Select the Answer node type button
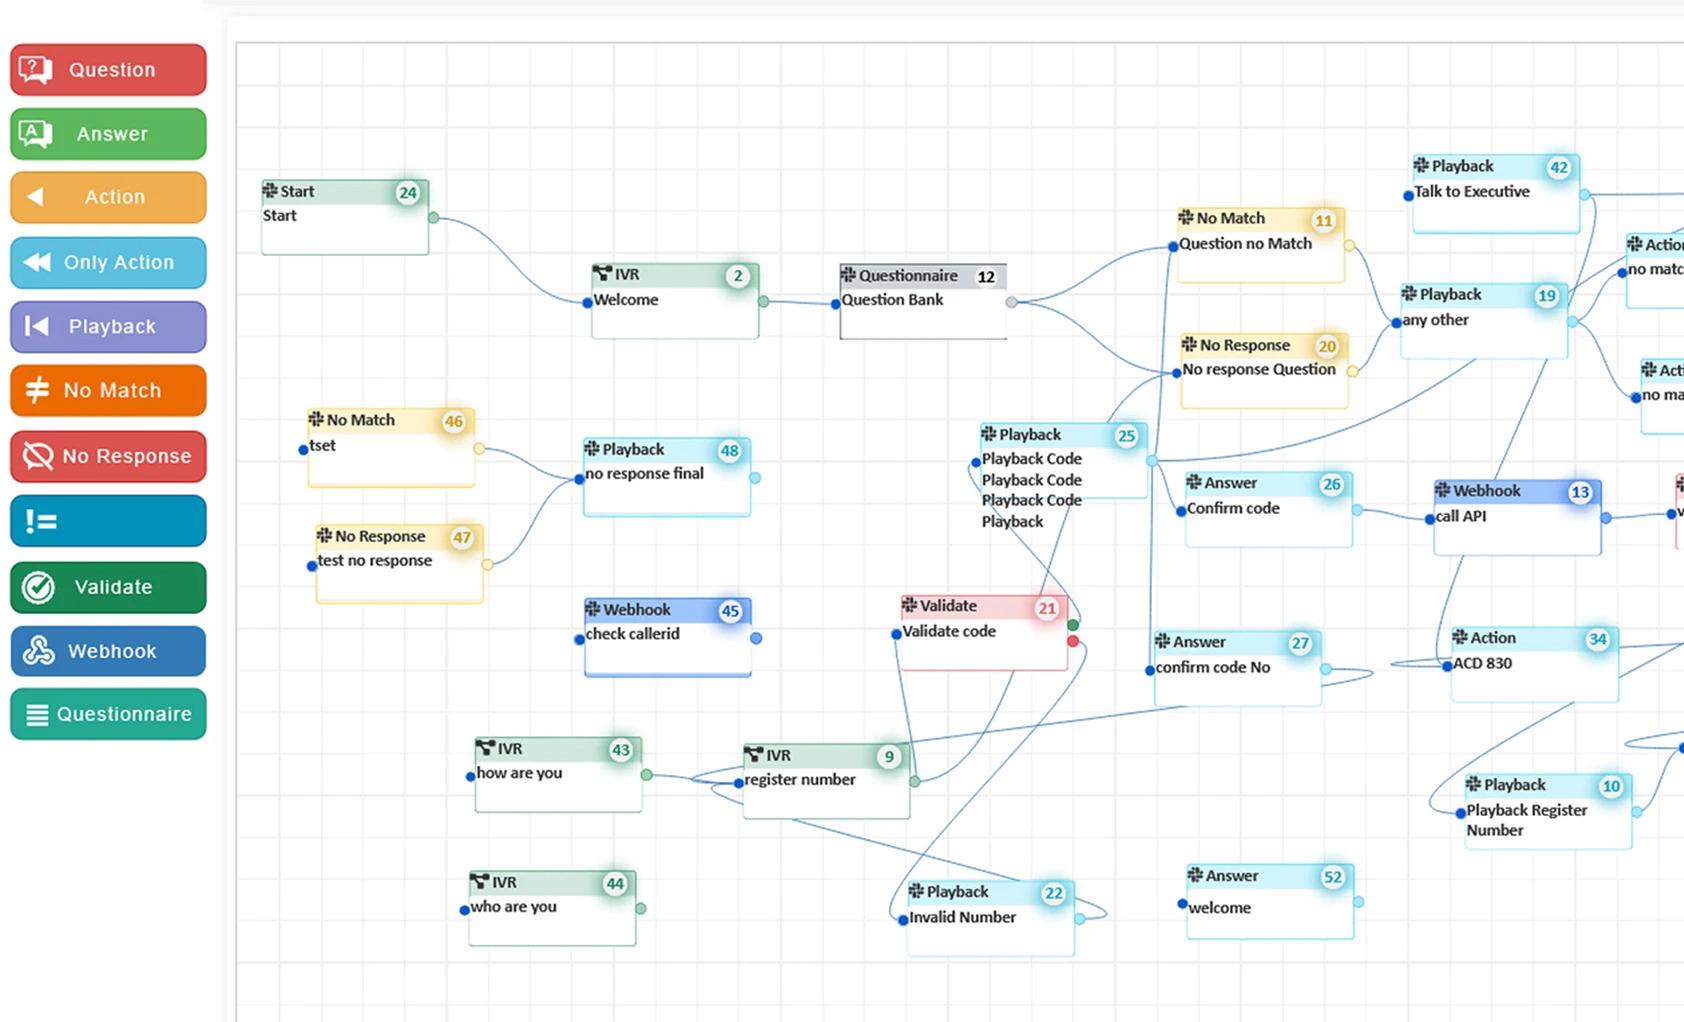The height and width of the screenshot is (1022, 1684). [x=108, y=134]
